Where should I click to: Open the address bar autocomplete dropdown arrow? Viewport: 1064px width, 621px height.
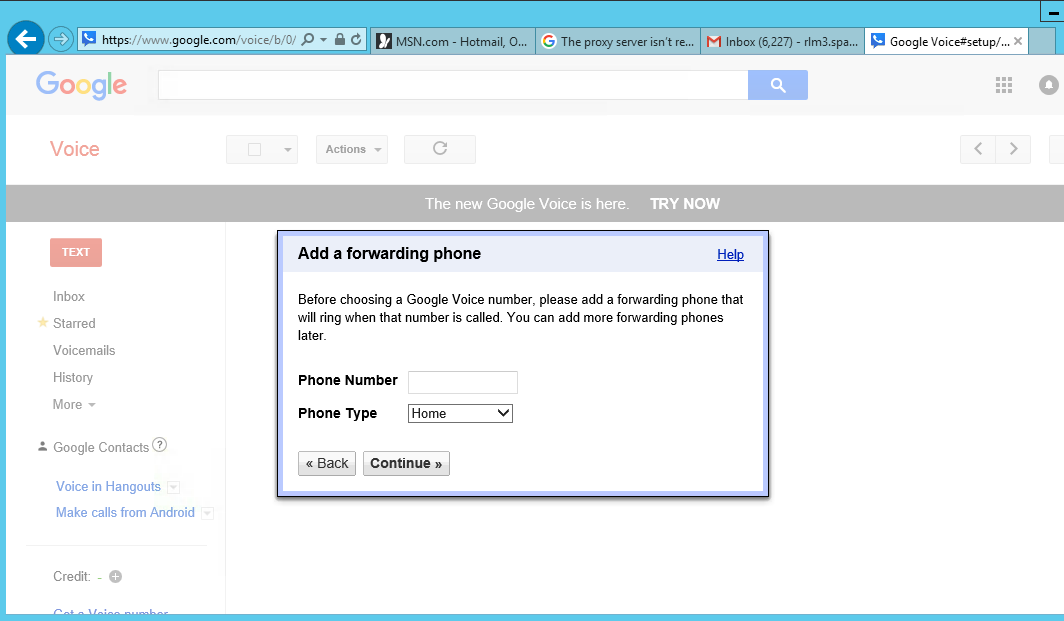[x=323, y=39]
